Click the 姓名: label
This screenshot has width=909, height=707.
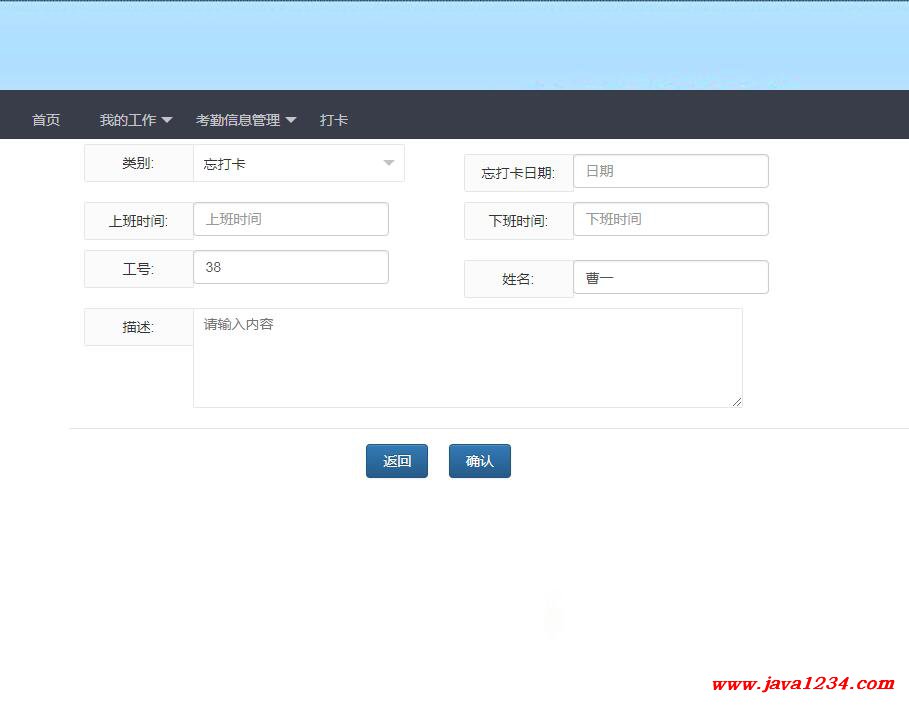[x=519, y=279]
